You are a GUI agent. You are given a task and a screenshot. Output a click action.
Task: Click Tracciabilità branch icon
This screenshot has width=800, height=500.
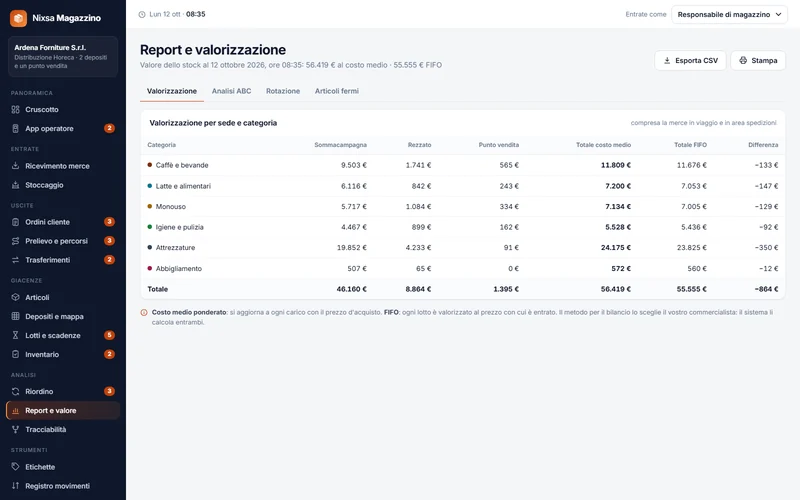tap(15, 430)
